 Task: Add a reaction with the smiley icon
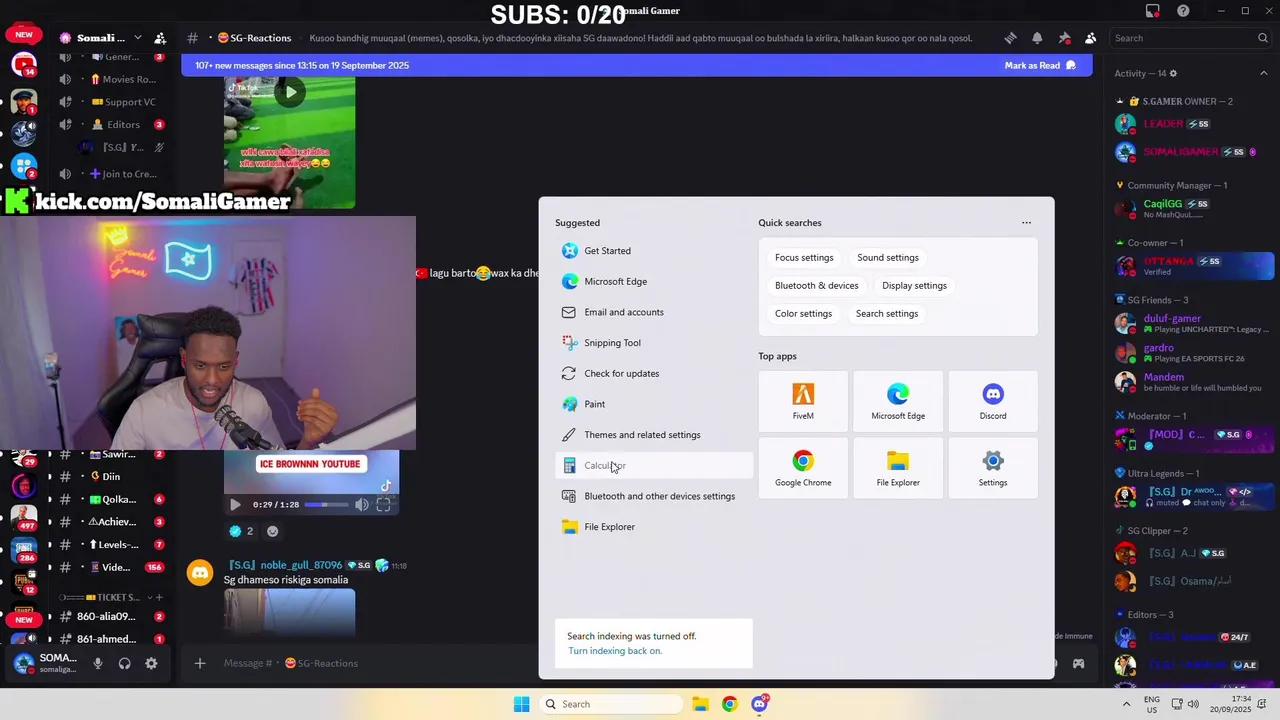[x=272, y=531]
